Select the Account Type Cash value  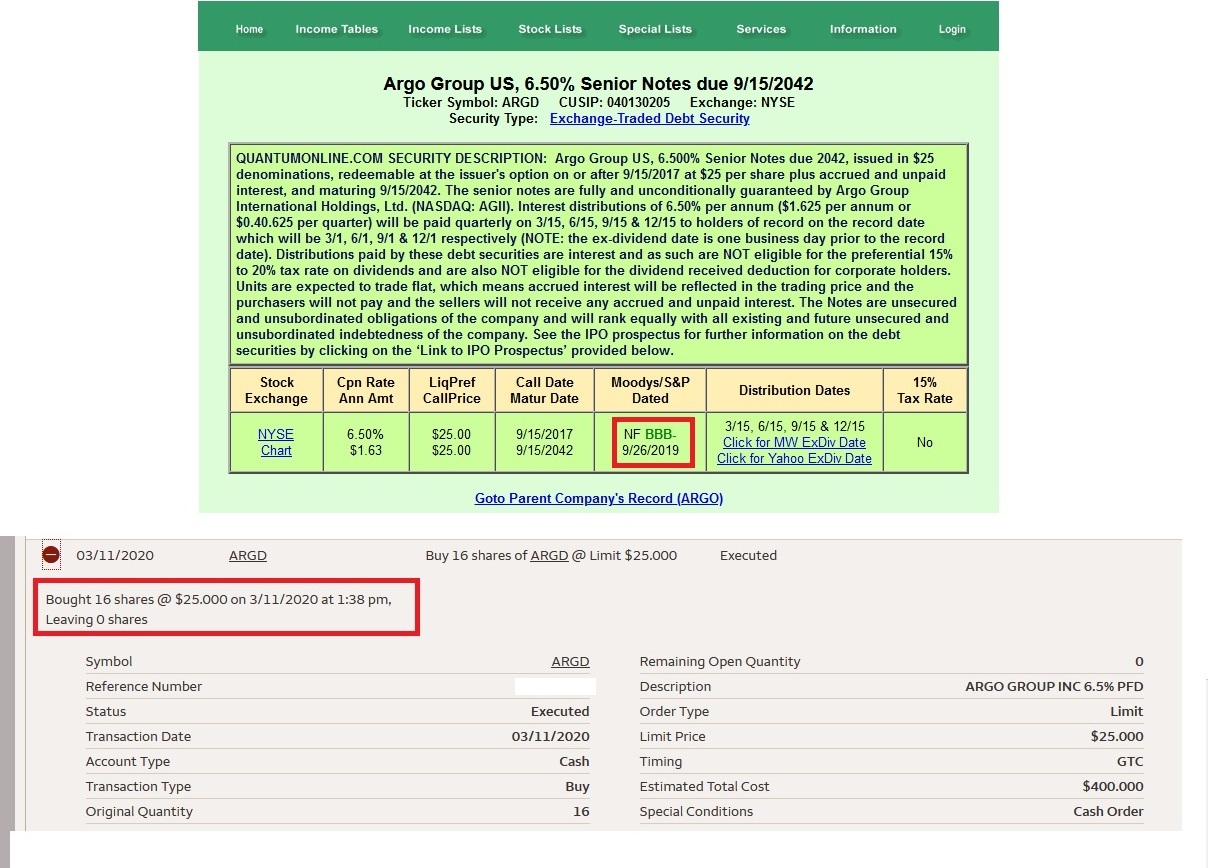point(574,761)
